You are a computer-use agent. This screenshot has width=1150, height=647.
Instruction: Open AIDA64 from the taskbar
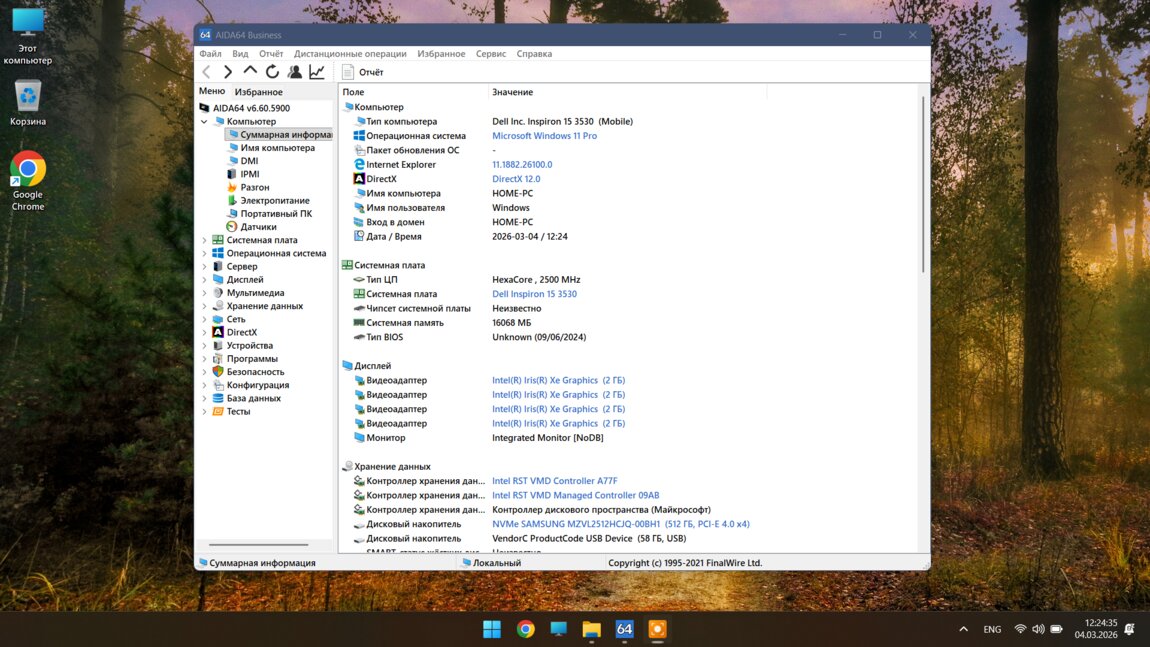pos(624,629)
